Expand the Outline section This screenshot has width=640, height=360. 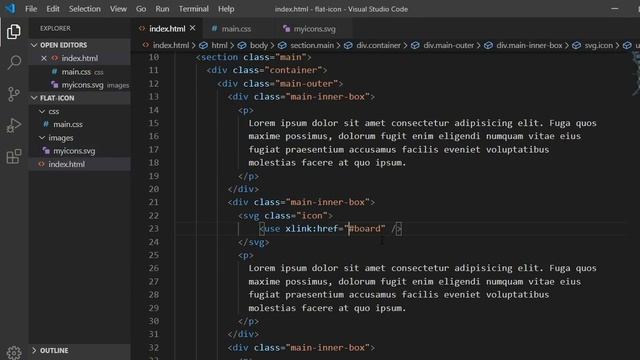80,350
